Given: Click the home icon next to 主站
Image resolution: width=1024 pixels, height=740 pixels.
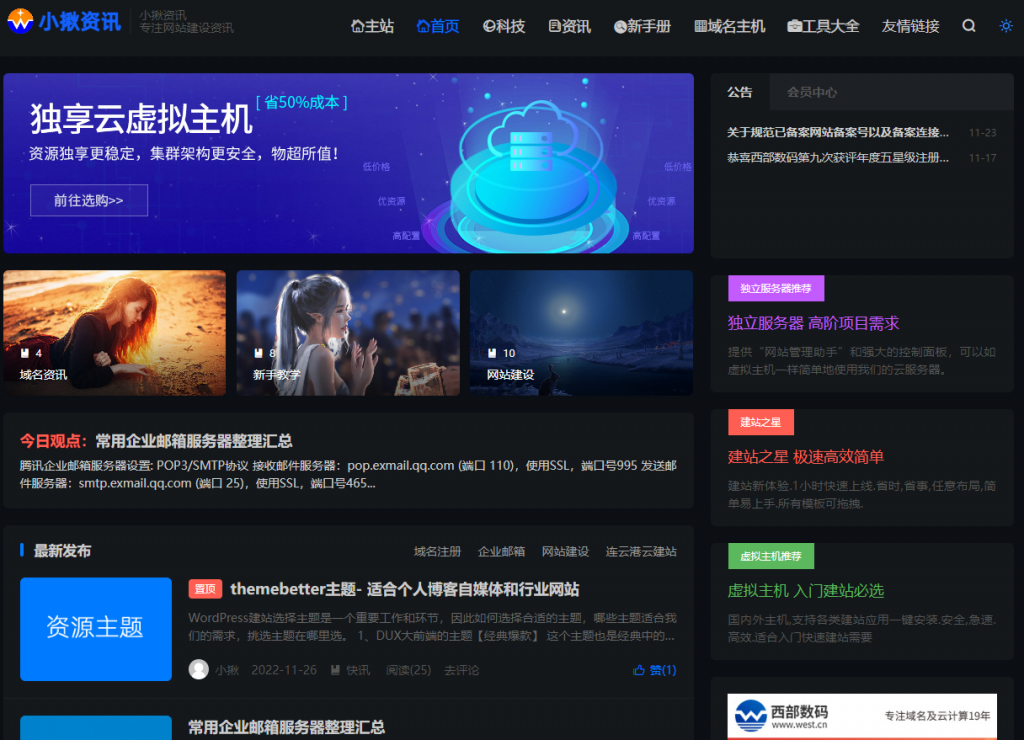Looking at the screenshot, I should (x=358, y=26).
